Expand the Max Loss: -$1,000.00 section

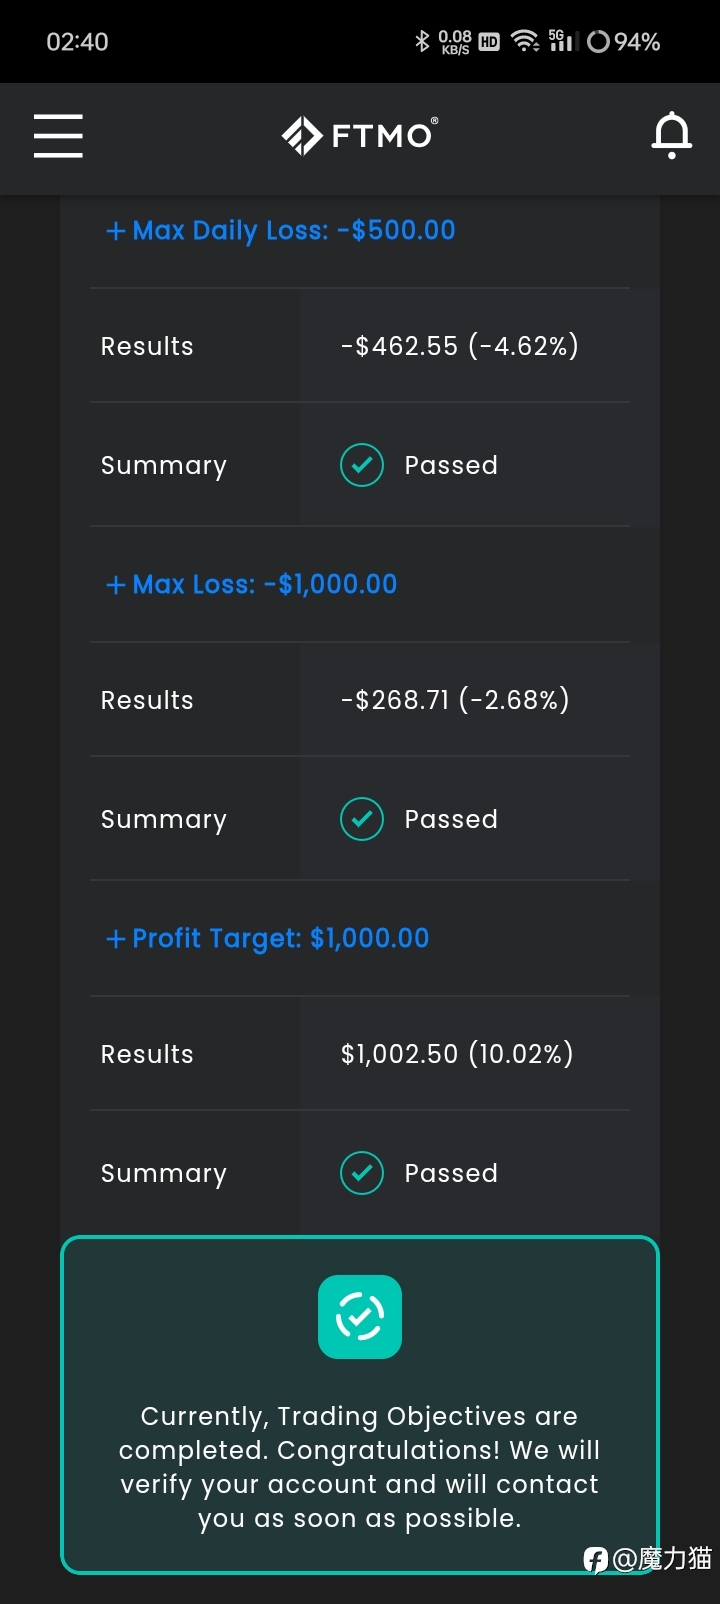point(251,584)
